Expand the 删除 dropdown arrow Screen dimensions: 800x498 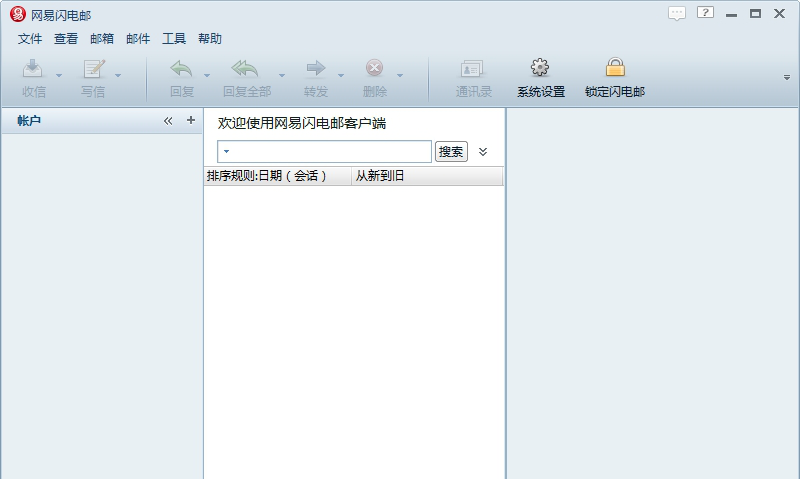click(400, 76)
